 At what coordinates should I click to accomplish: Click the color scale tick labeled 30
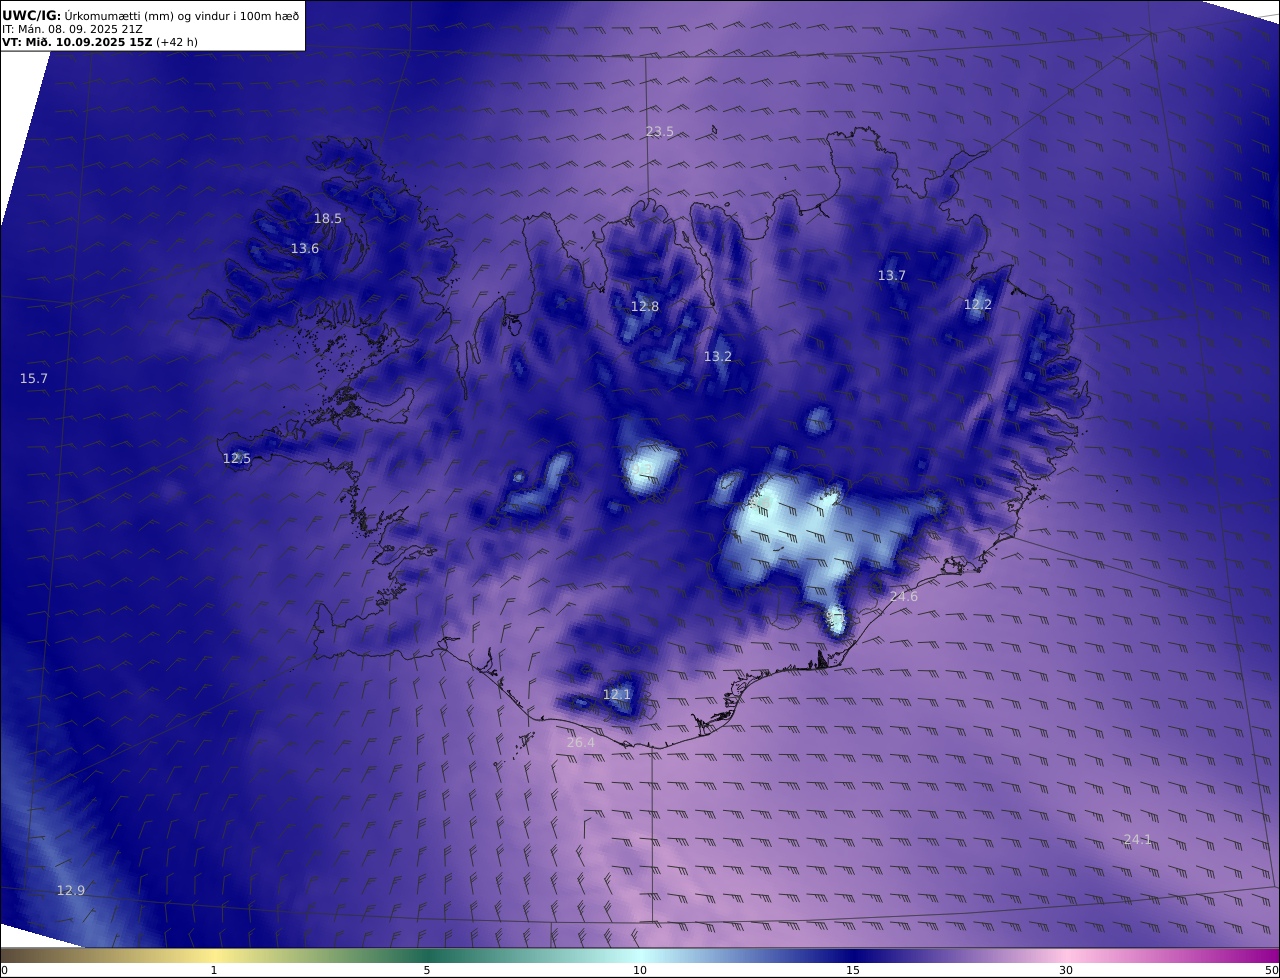pos(1066,970)
